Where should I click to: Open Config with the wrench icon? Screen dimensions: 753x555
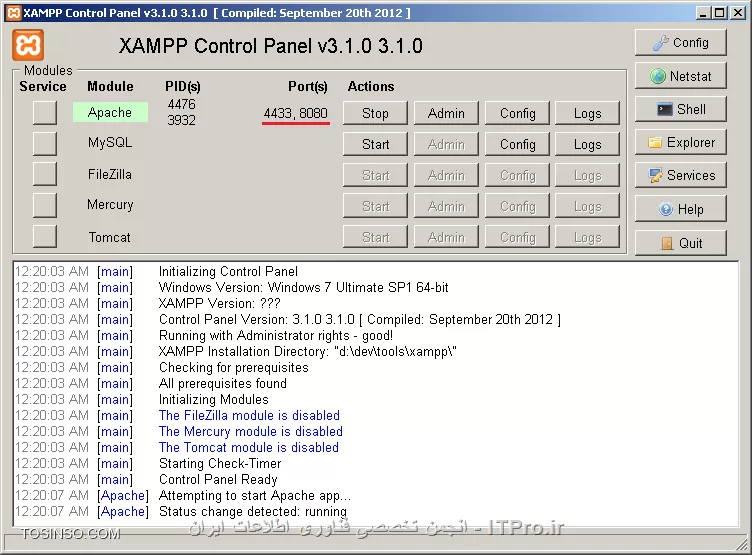pos(680,43)
